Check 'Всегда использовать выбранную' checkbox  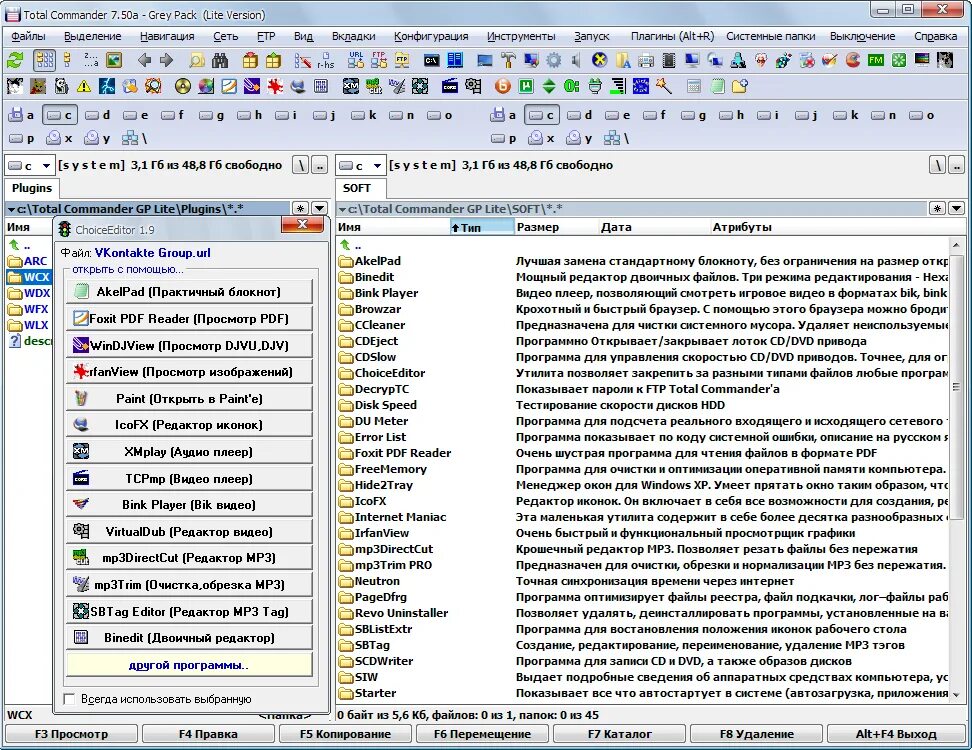[69, 699]
